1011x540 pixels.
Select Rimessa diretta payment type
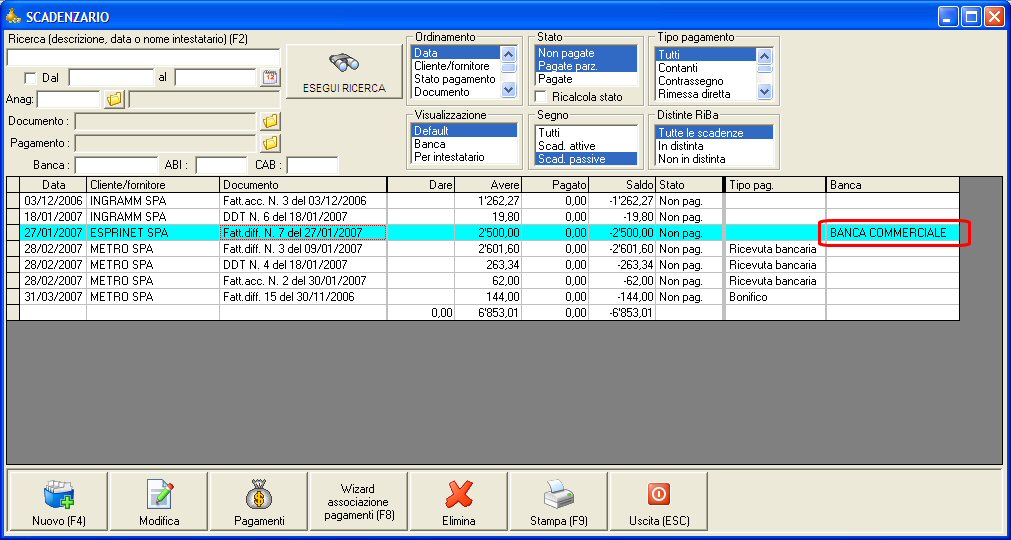pyautogui.click(x=705, y=93)
